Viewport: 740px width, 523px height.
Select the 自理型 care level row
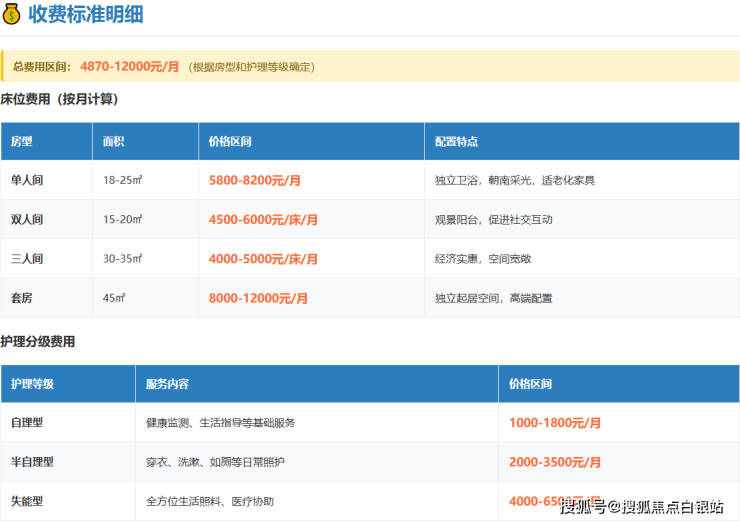tap(27, 423)
